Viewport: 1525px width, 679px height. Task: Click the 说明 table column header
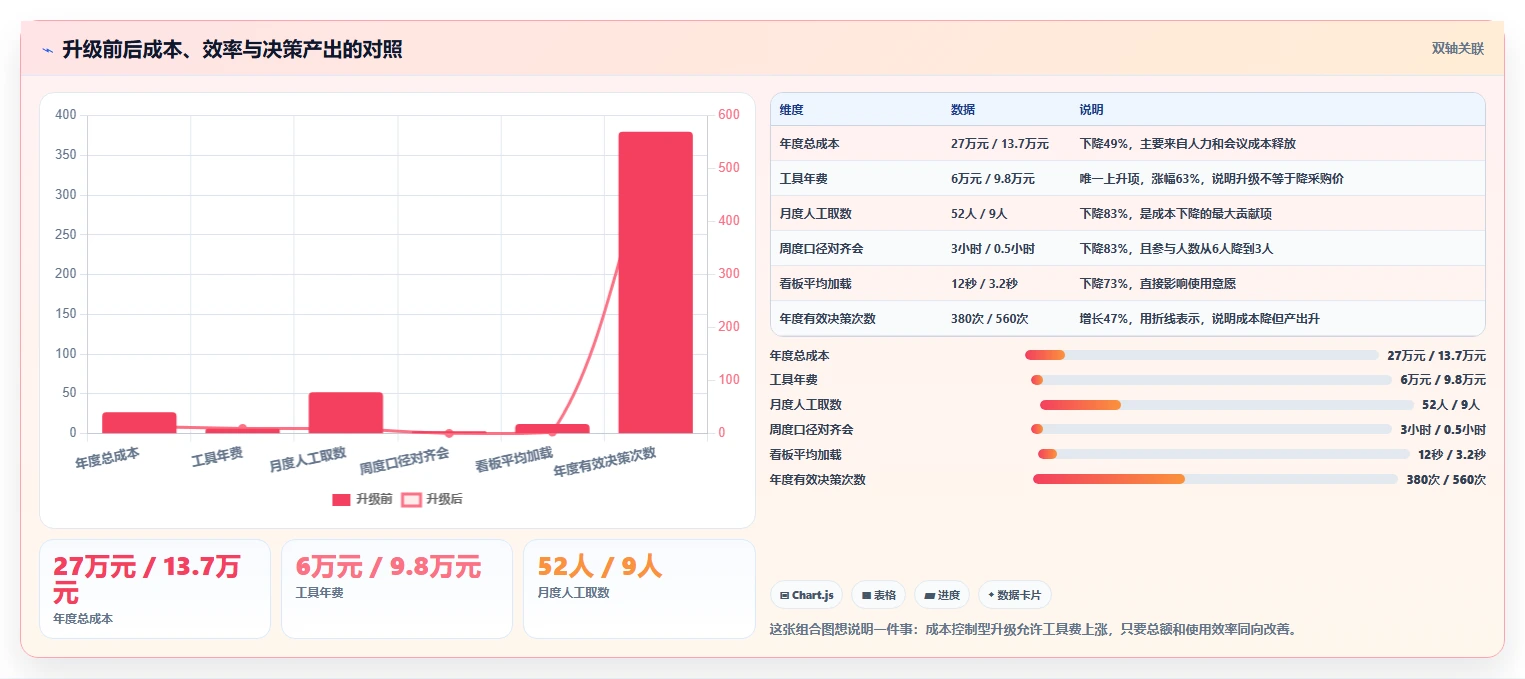pos(1092,110)
